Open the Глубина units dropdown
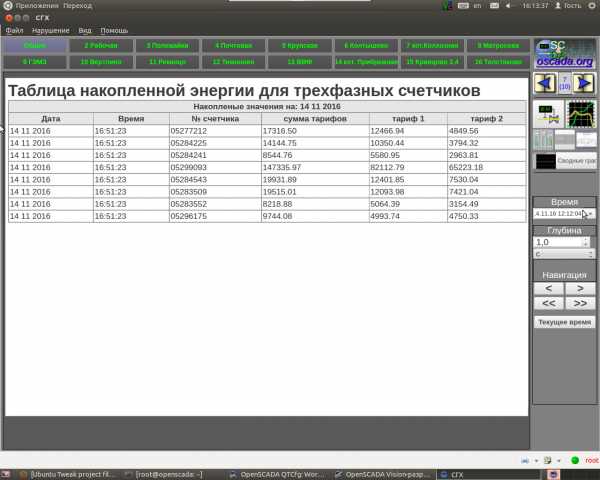Viewport: 600px width, 480px height. click(x=589, y=253)
